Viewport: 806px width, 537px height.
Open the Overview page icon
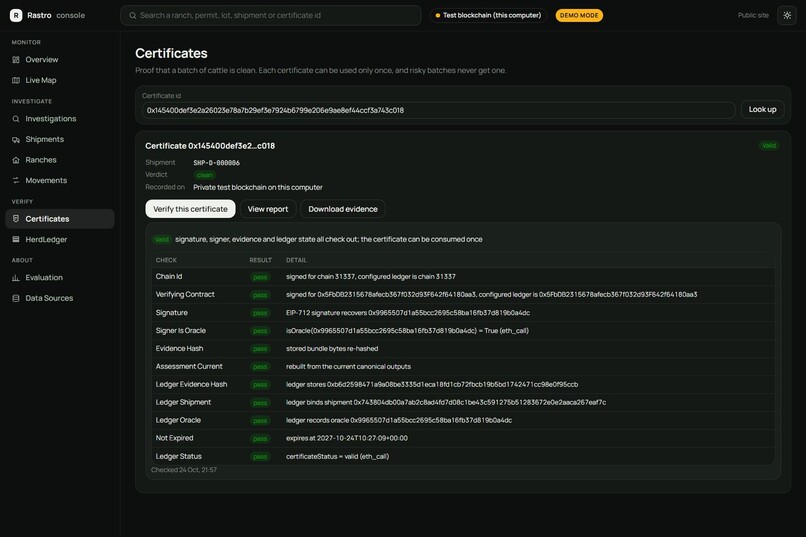pos(16,60)
